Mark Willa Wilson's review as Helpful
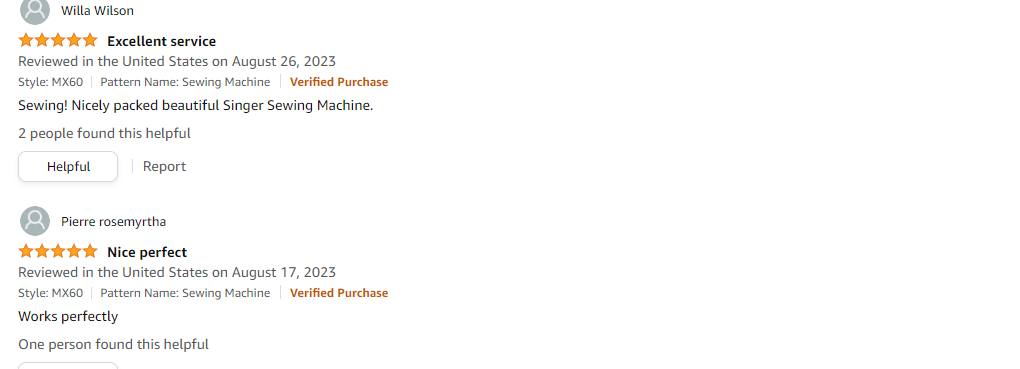Viewport: 1020px width, 369px height. [x=68, y=167]
